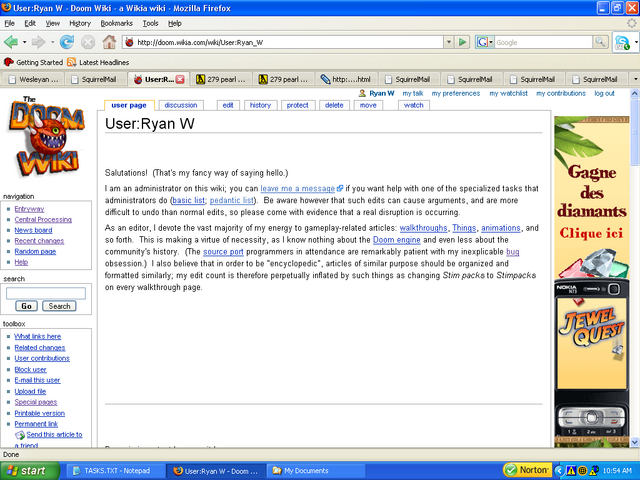This screenshot has width=640, height=480.
Task: Open the source port link
Action: click(x=223, y=252)
